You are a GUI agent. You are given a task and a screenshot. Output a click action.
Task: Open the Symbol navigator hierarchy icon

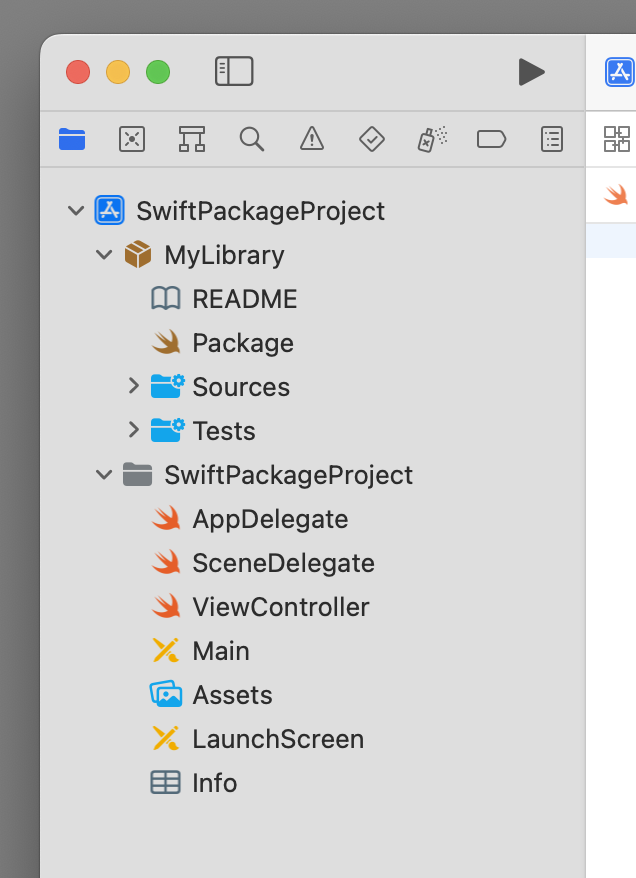click(192, 139)
